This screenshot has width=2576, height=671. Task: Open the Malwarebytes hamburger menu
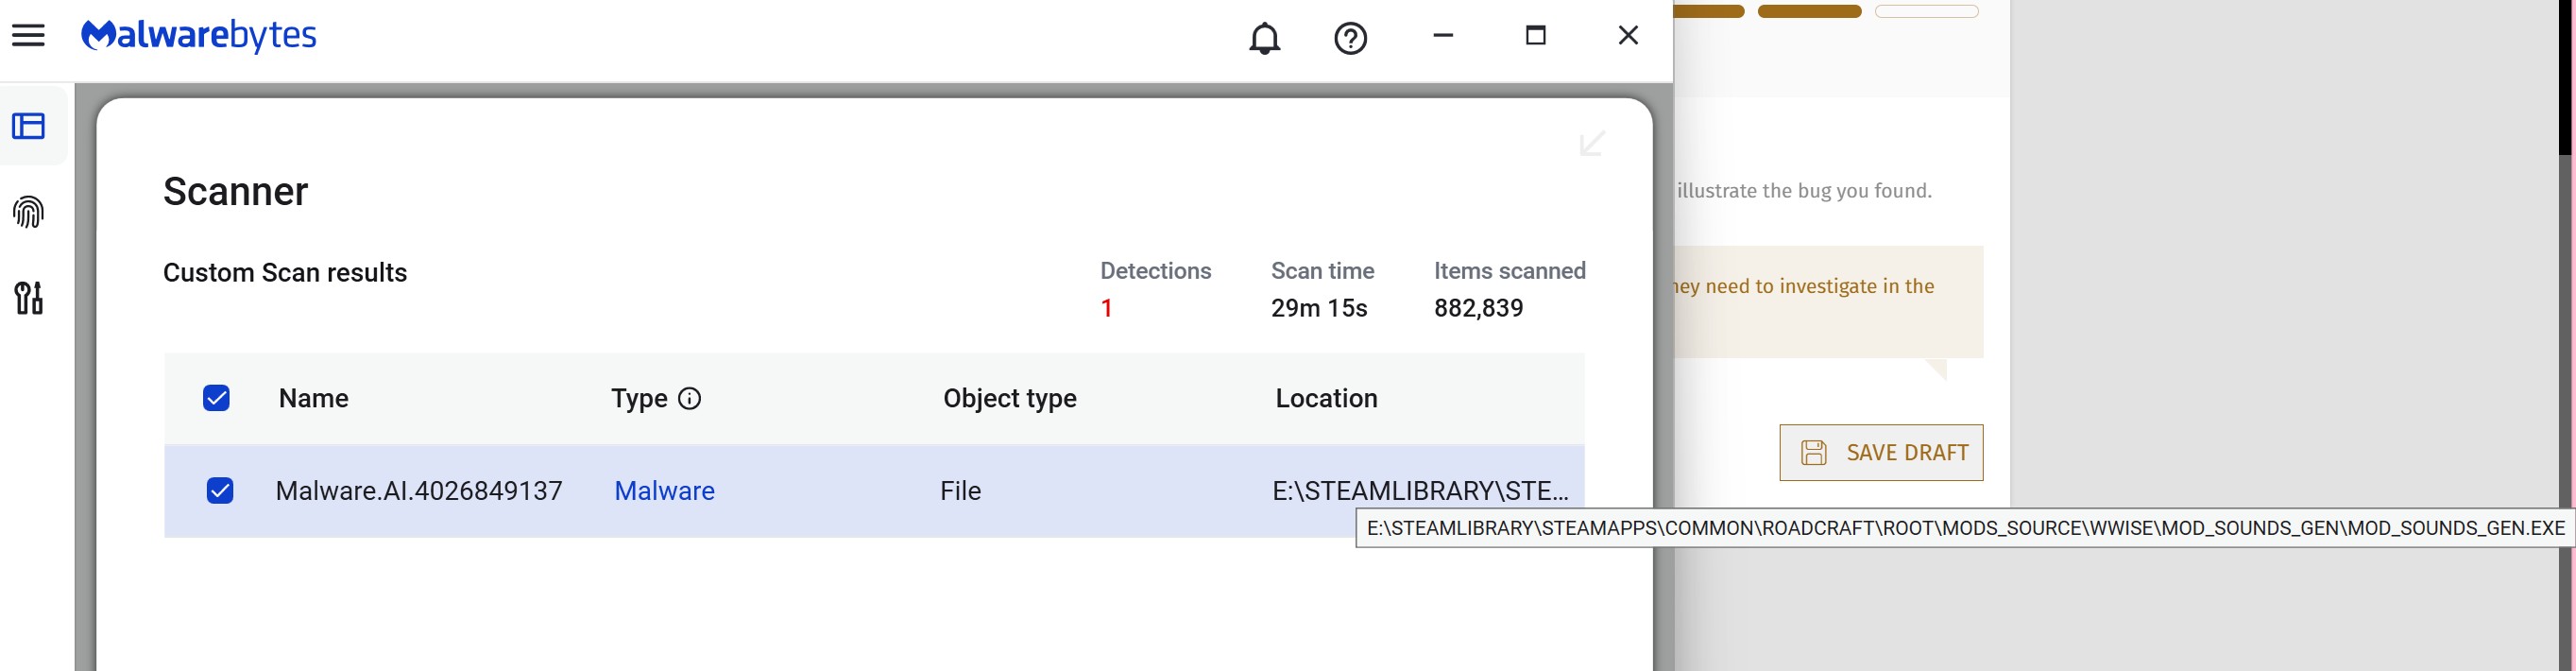click(28, 36)
